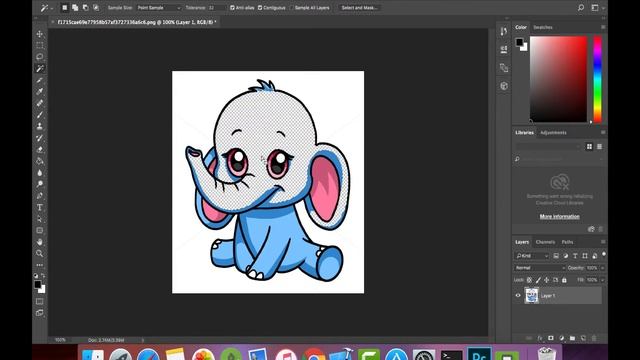The height and width of the screenshot is (360, 640).
Task: Toggle lock transparent pixels
Action: pos(529,280)
